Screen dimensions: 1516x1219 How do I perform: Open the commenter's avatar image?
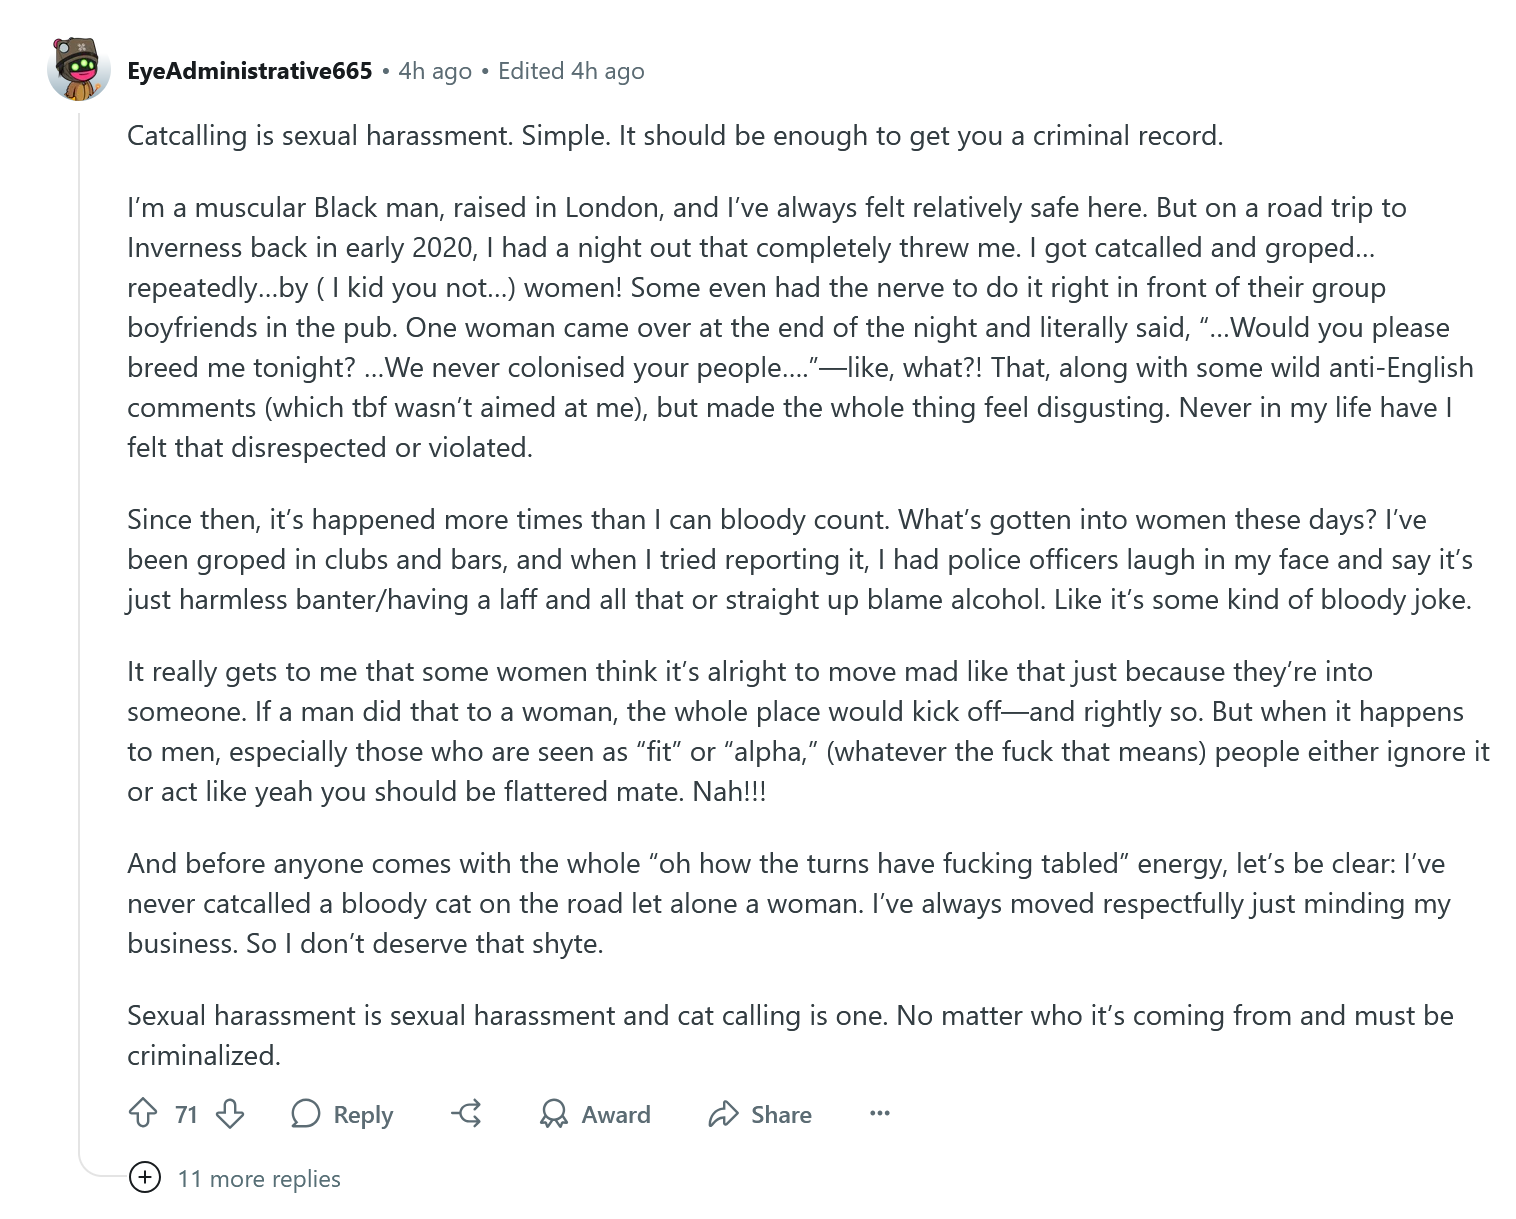79,70
